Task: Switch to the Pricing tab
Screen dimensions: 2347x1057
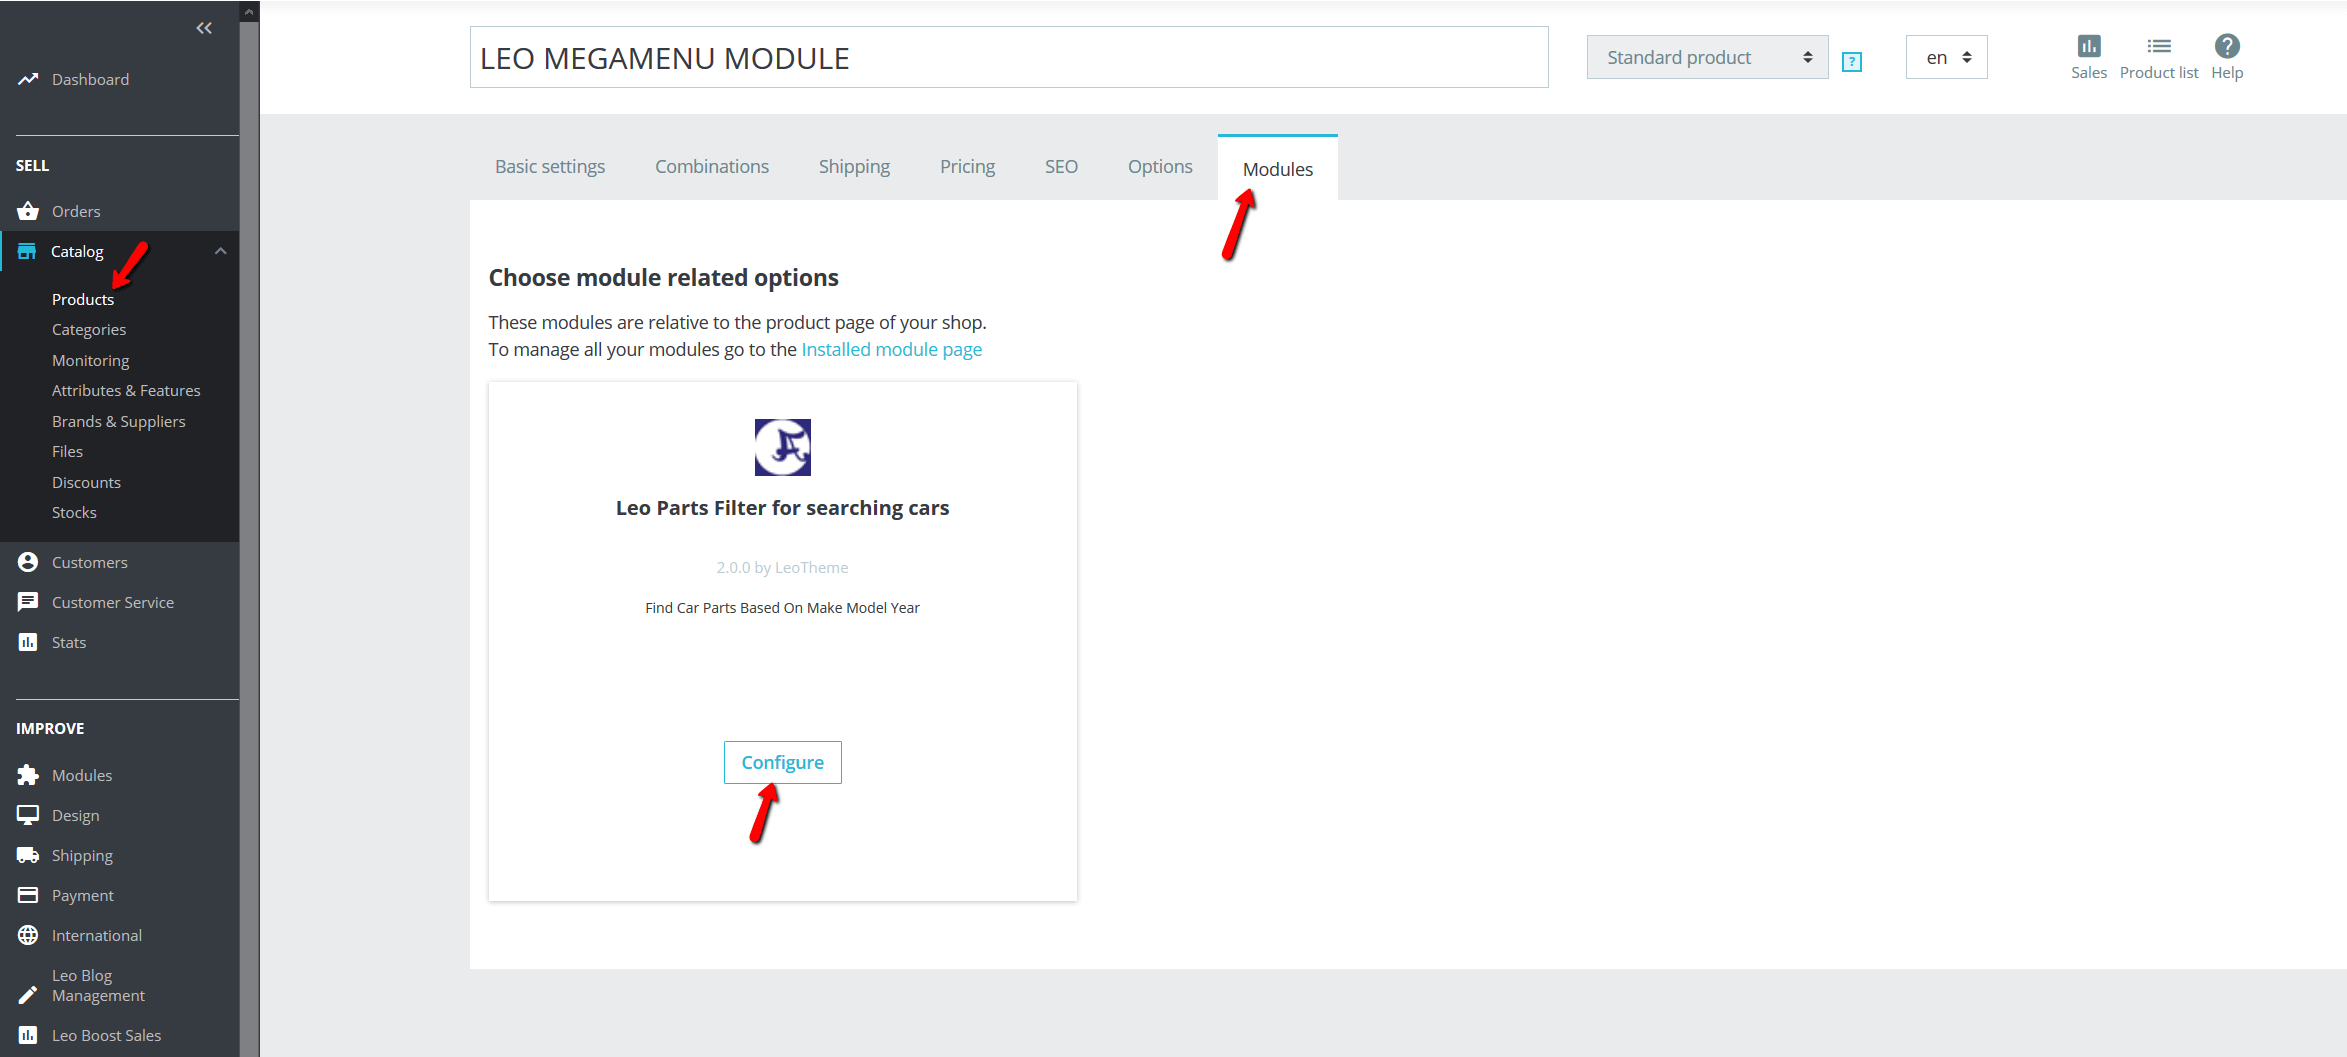Action: (967, 167)
